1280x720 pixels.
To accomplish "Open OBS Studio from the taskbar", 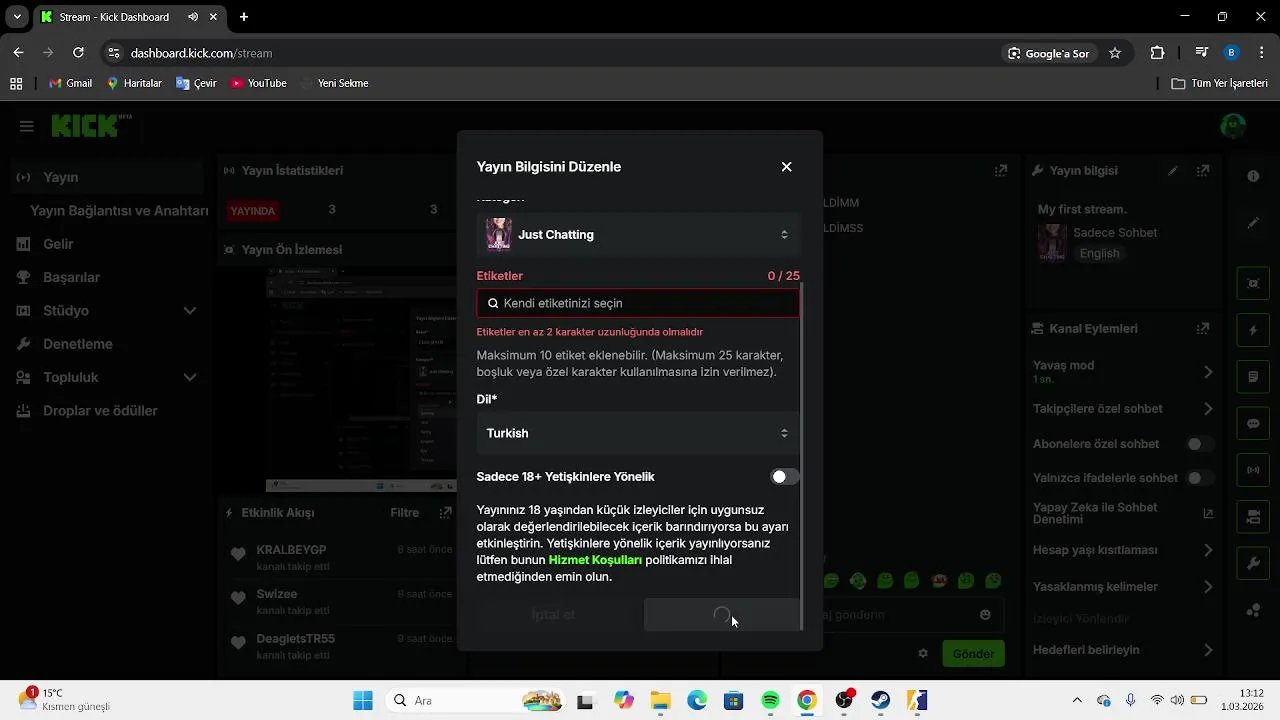I will (844, 701).
